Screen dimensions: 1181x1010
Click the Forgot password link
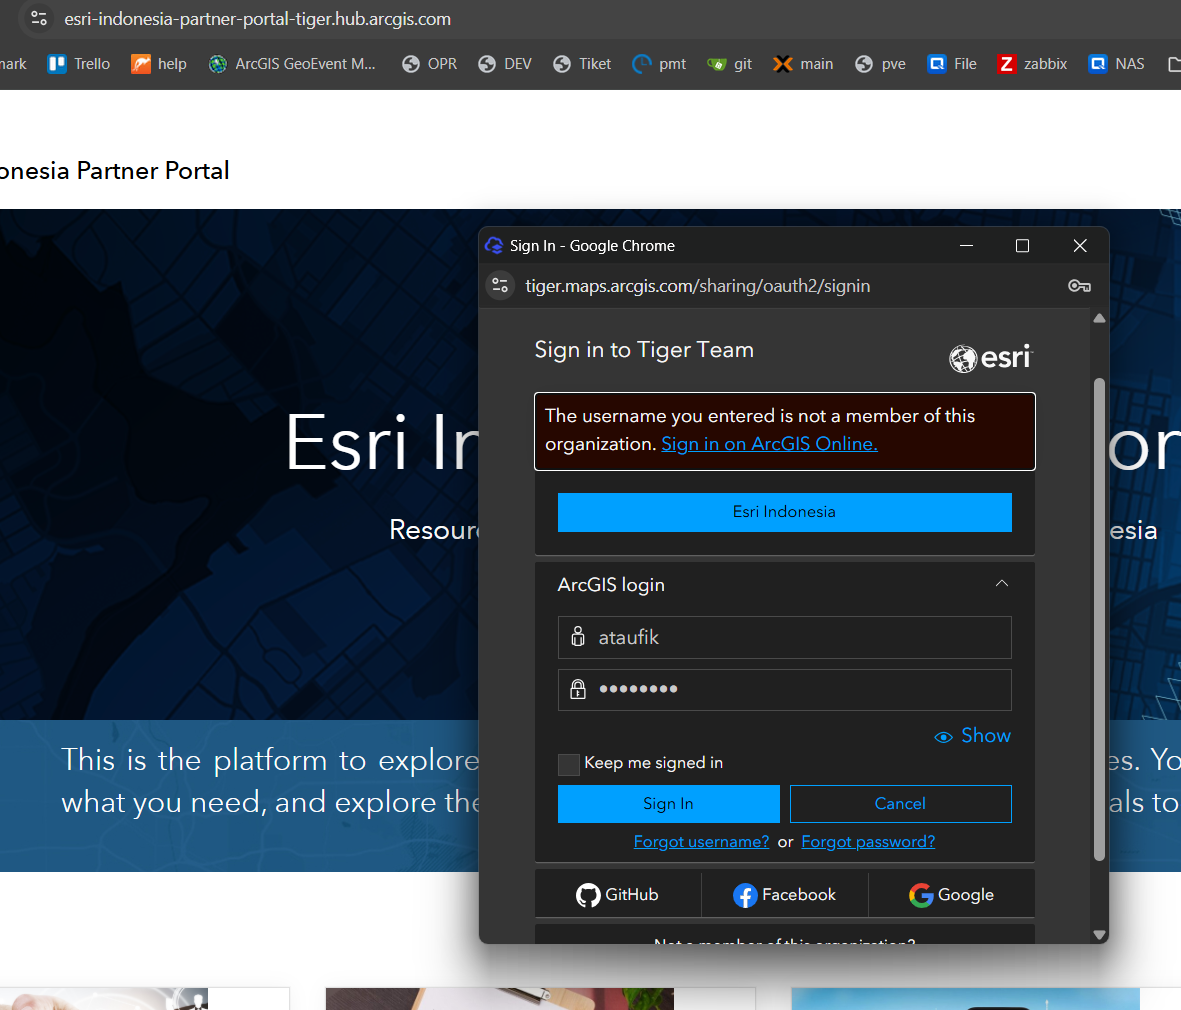(868, 841)
